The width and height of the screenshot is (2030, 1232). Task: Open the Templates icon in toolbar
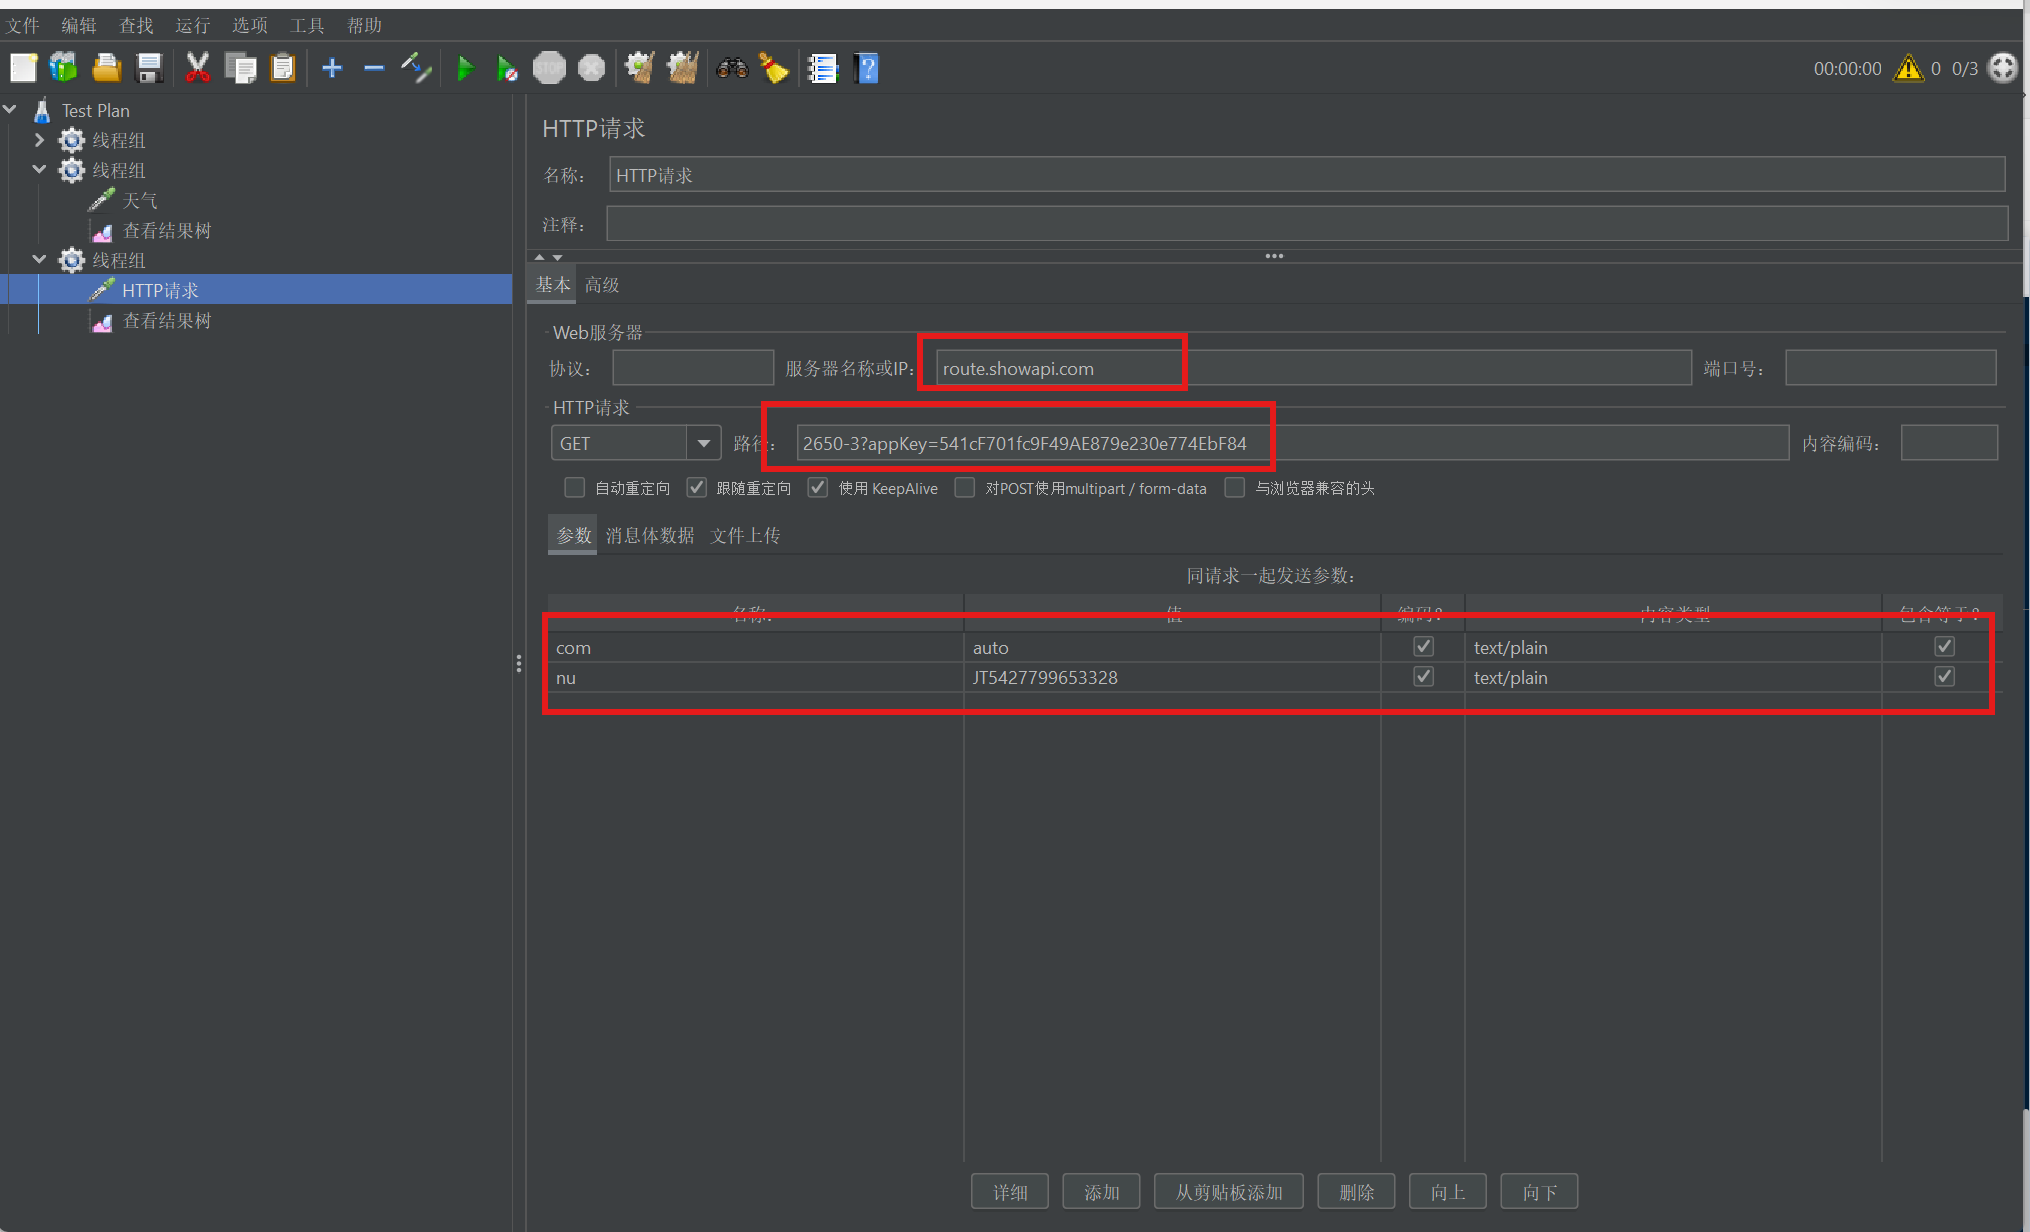(x=64, y=69)
